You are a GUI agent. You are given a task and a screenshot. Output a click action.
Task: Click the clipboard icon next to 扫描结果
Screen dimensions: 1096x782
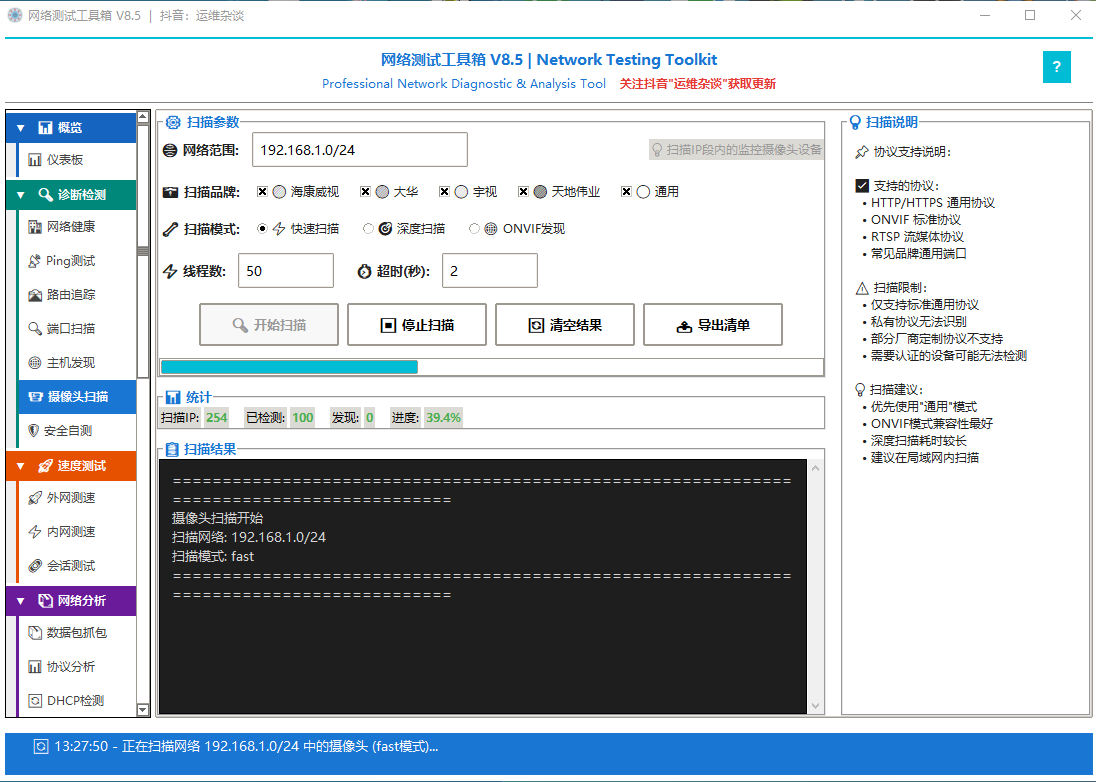[x=172, y=449]
